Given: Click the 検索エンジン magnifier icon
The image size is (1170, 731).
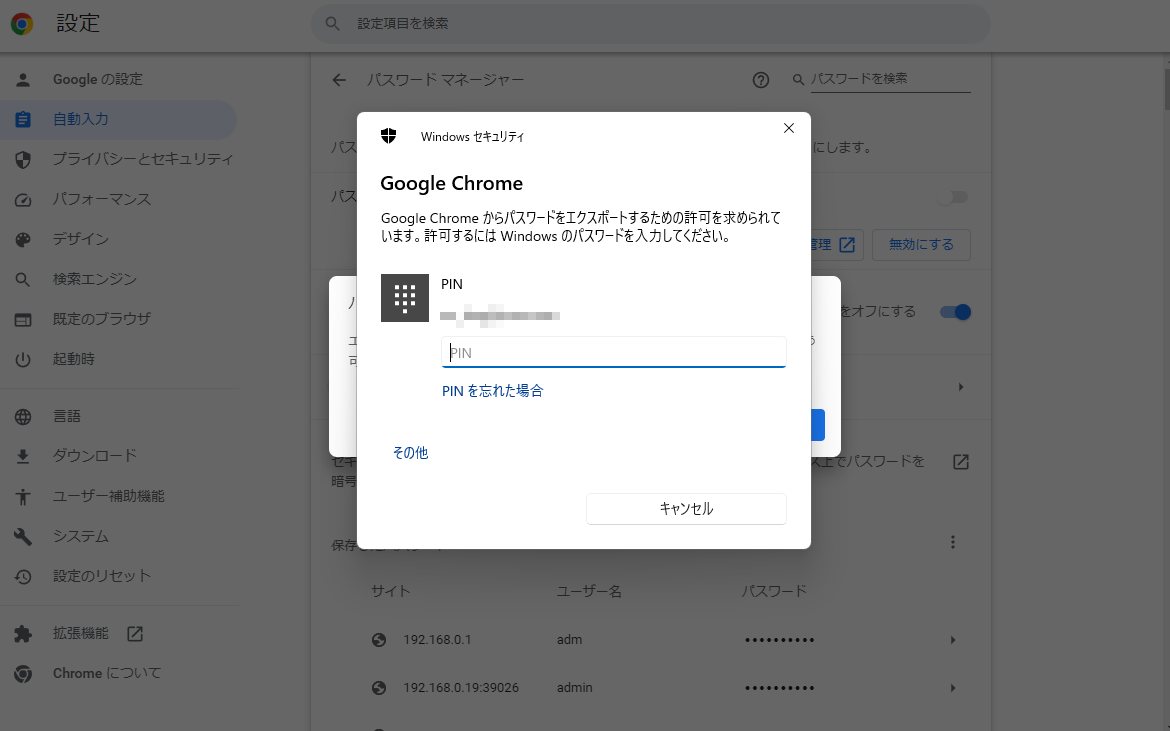Looking at the screenshot, I should pyautogui.click(x=23, y=280).
